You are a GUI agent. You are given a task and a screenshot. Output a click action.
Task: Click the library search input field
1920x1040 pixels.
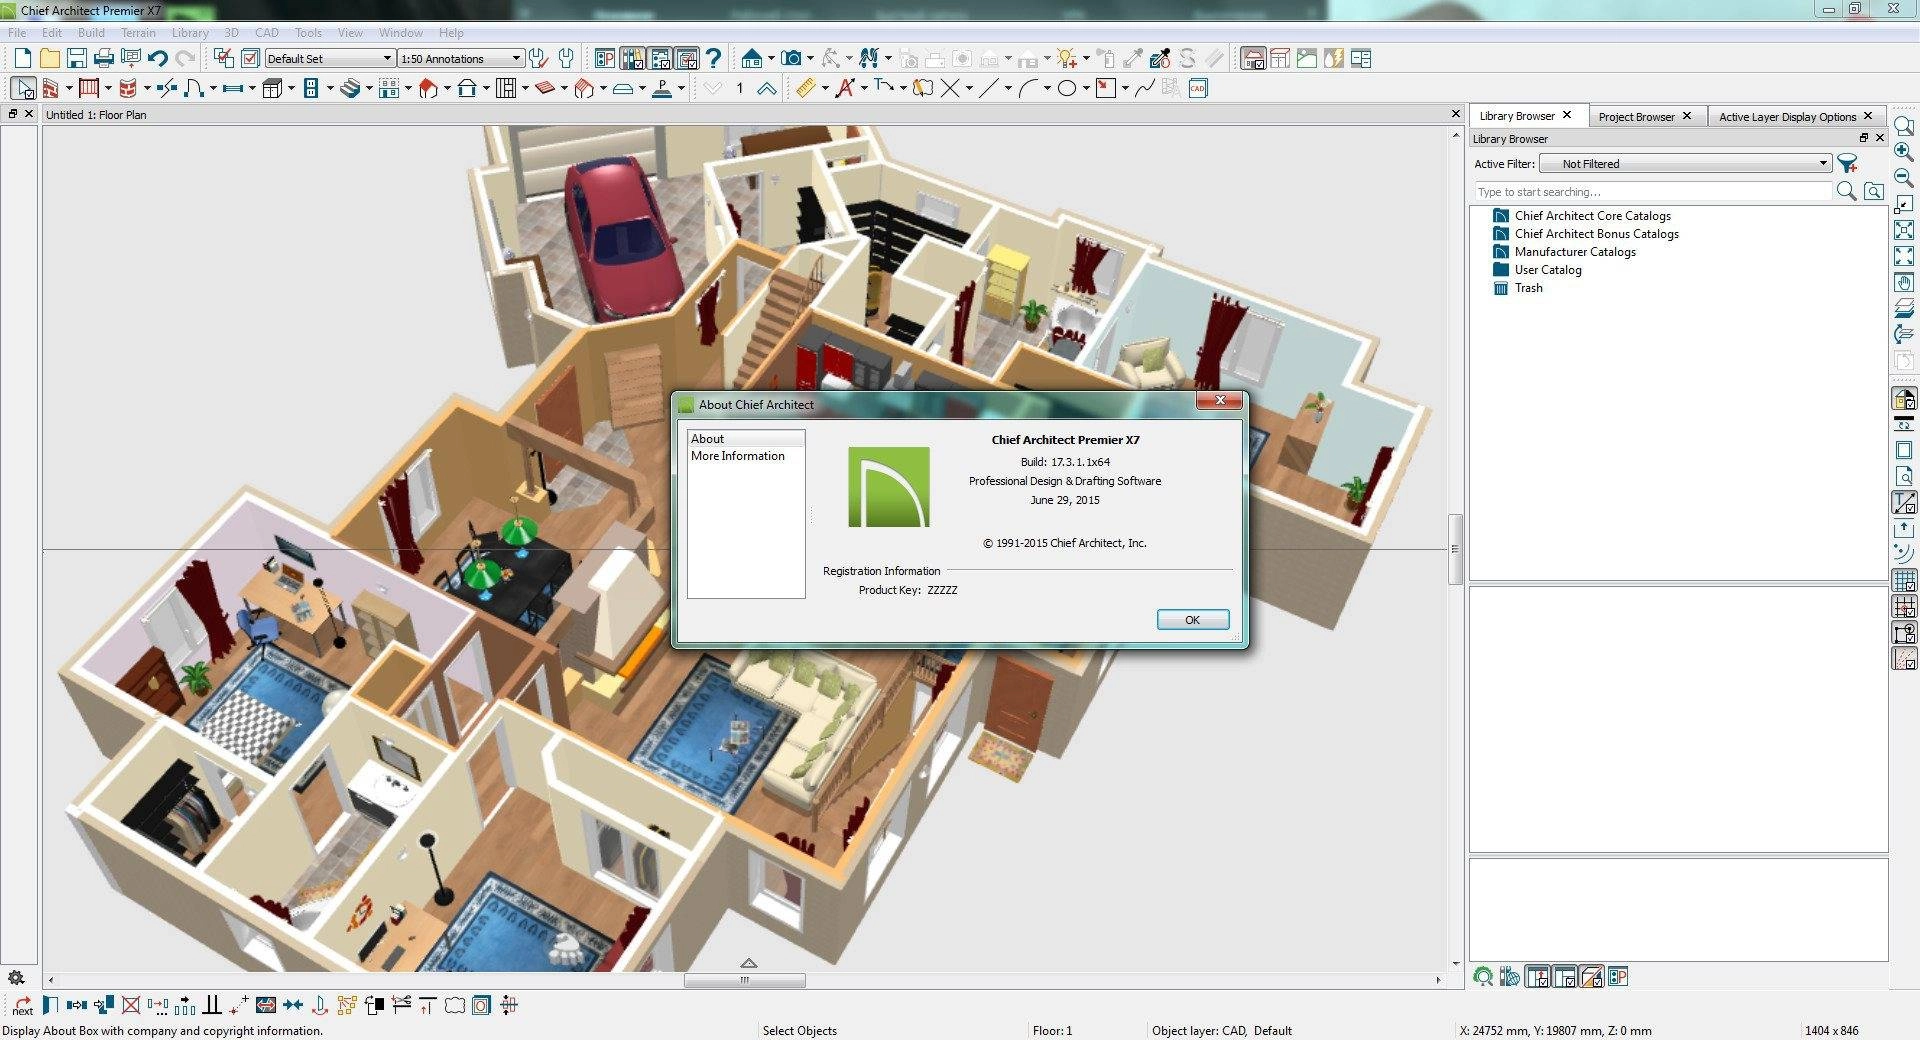1653,192
